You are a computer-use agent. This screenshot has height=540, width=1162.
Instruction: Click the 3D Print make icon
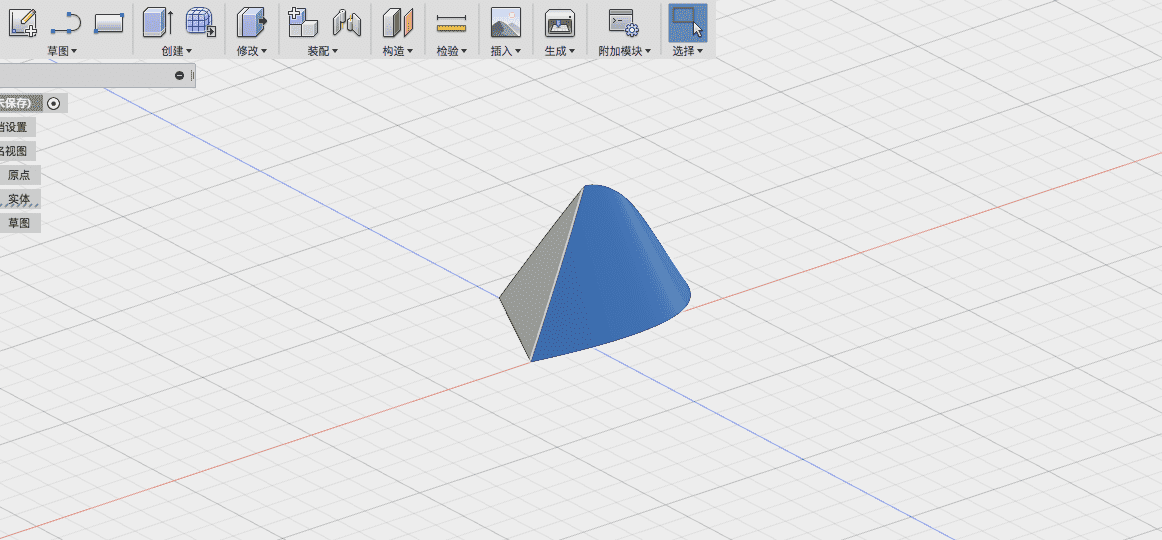[x=560, y=23]
